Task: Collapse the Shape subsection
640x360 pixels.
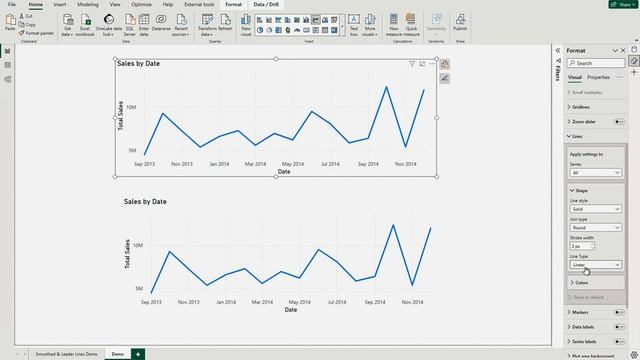Action: [579, 191]
